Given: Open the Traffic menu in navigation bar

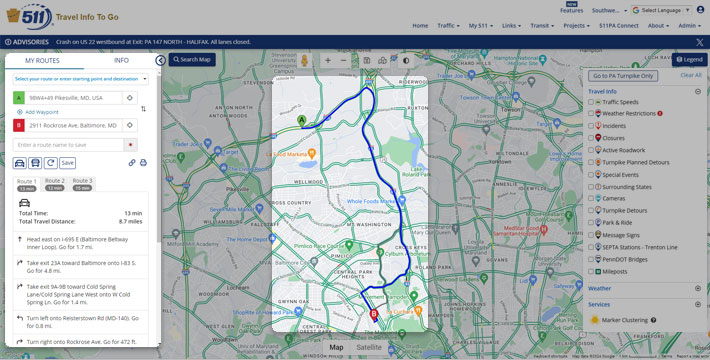Looking at the screenshot, I should tap(448, 26).
